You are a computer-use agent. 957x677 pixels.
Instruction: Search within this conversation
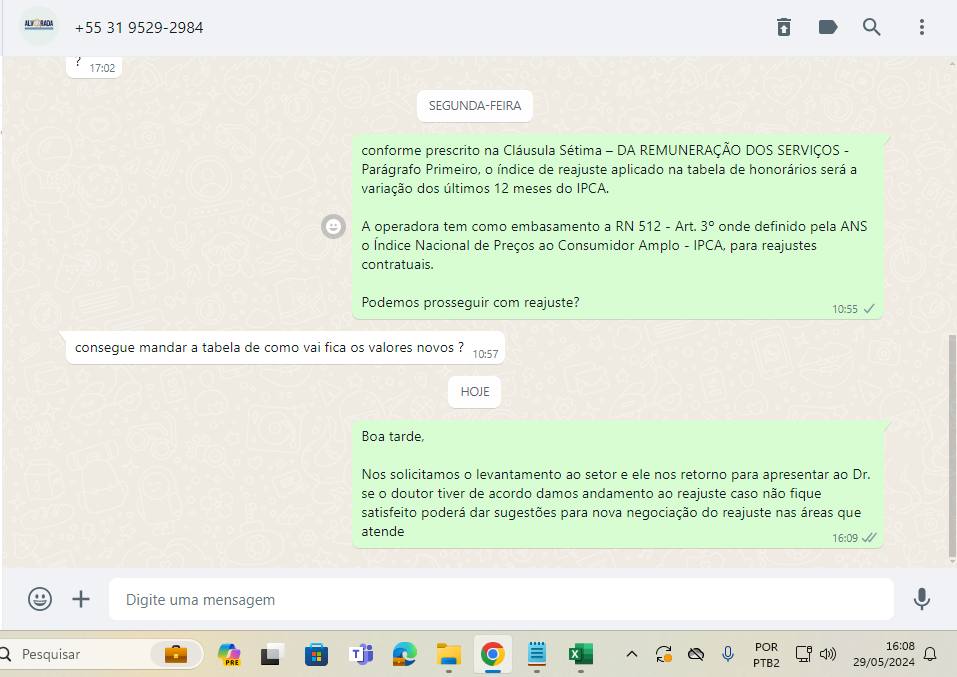coord(872,27)
